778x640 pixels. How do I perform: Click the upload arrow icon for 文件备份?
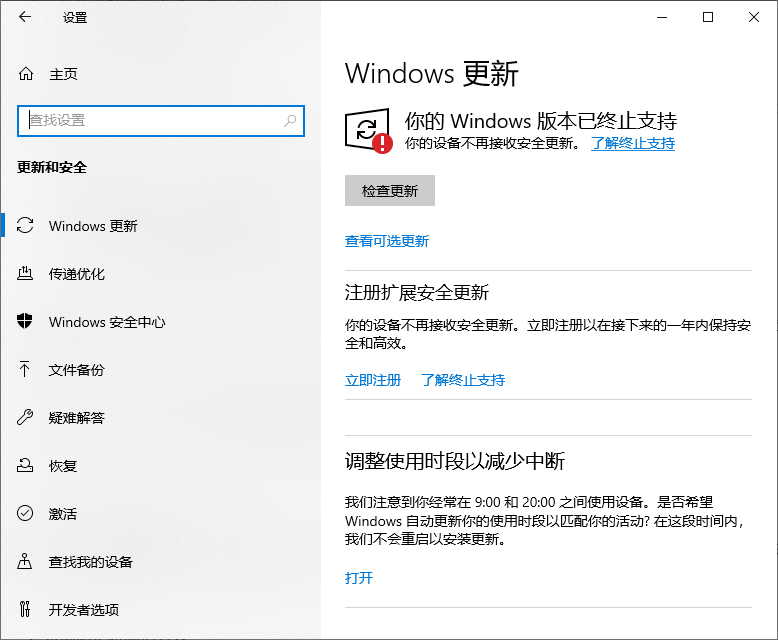(x=25, y=370)
